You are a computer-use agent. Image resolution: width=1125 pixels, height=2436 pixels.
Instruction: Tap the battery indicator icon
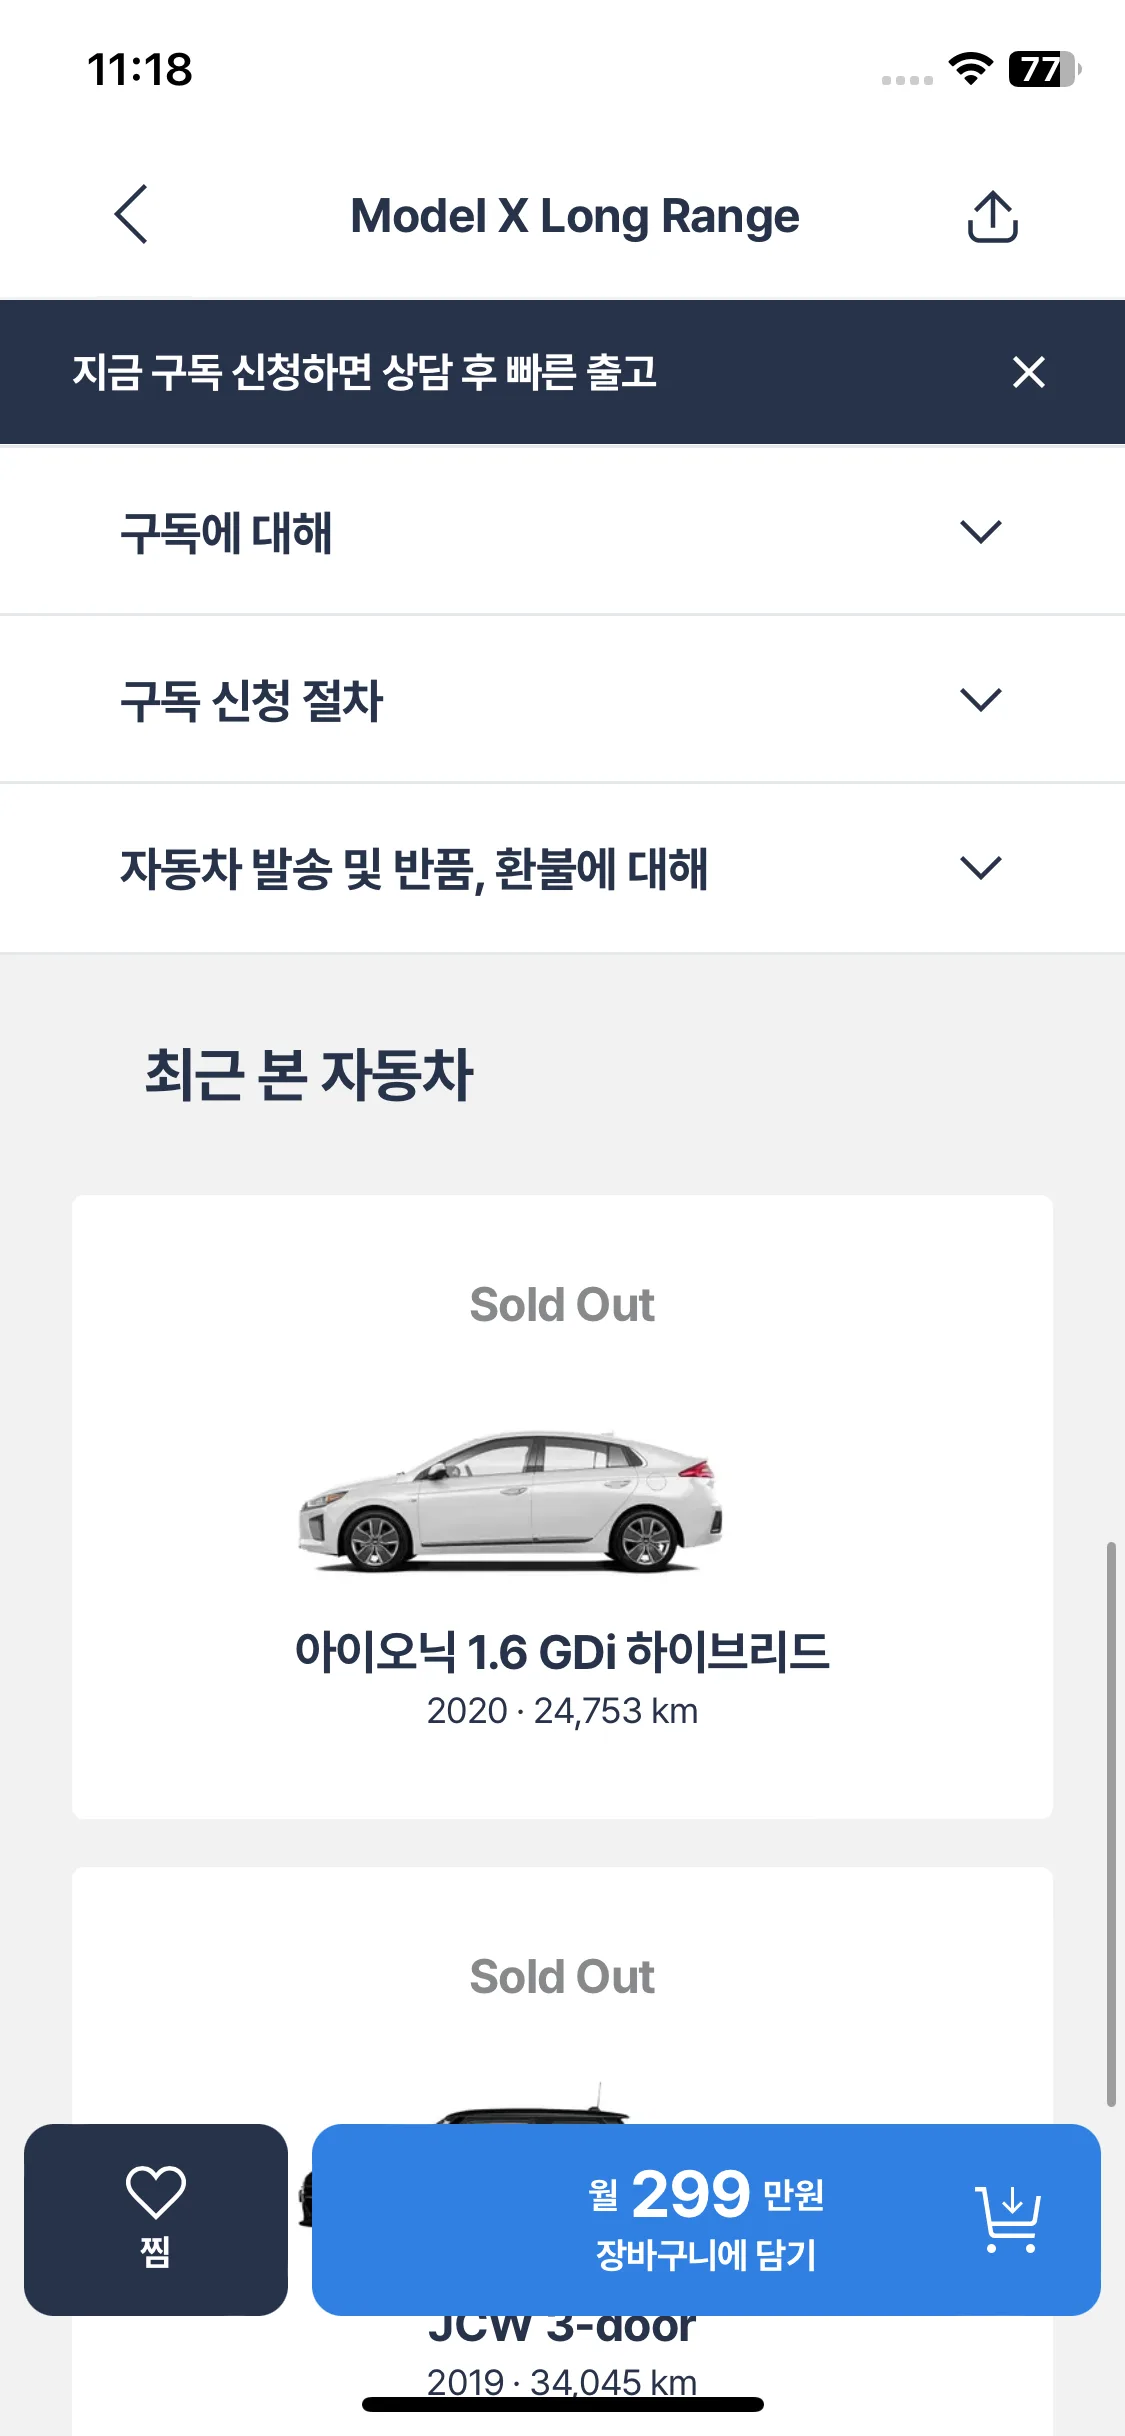click(x=1045, y=69)
